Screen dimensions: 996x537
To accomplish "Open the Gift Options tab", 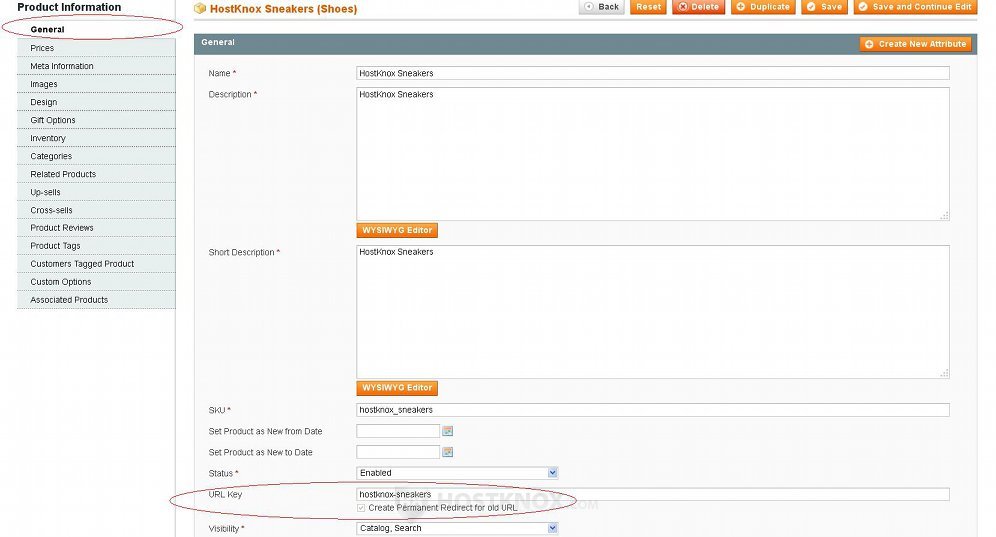I will 96,120.
